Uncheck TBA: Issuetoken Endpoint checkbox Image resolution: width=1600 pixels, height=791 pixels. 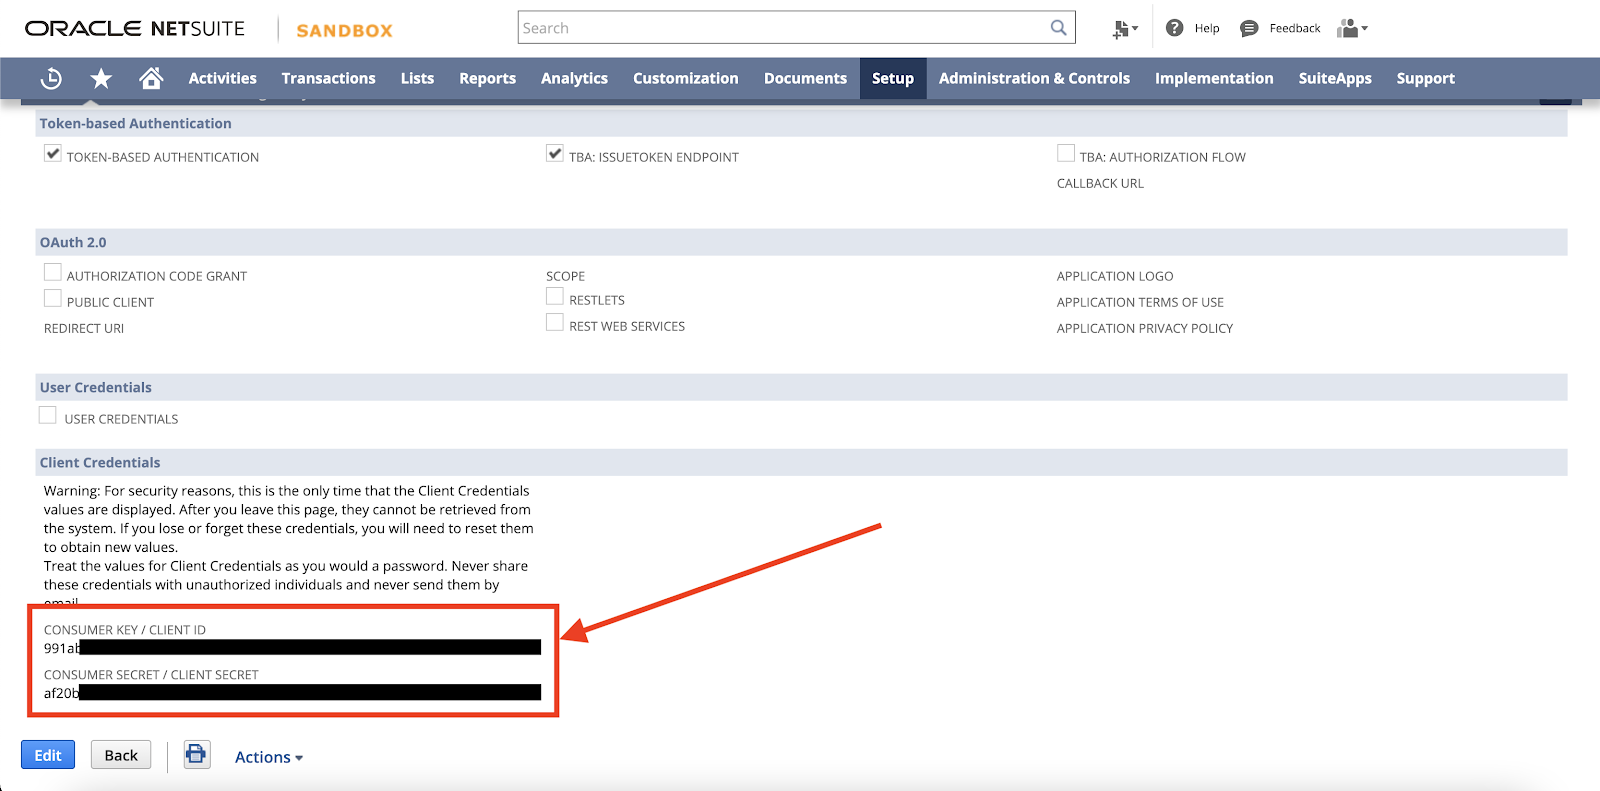(555, 154)
